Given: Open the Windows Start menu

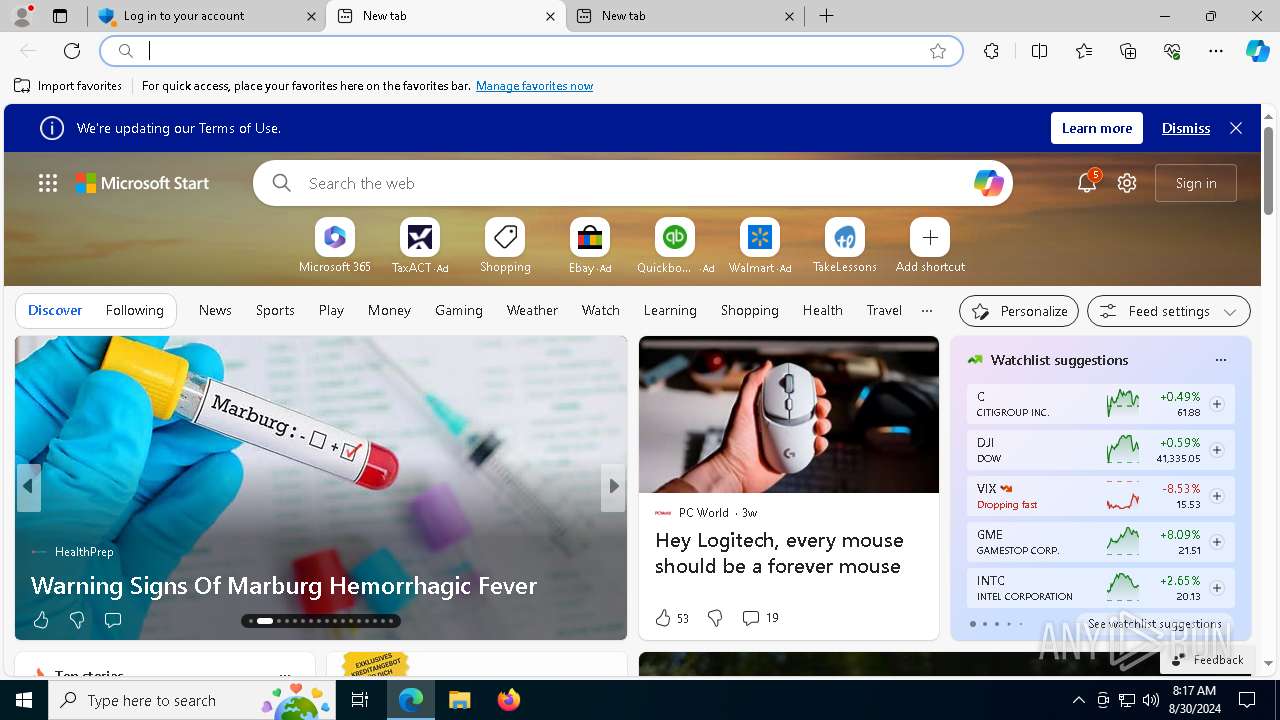Looking at the screenshot, I should coord(24,700).
